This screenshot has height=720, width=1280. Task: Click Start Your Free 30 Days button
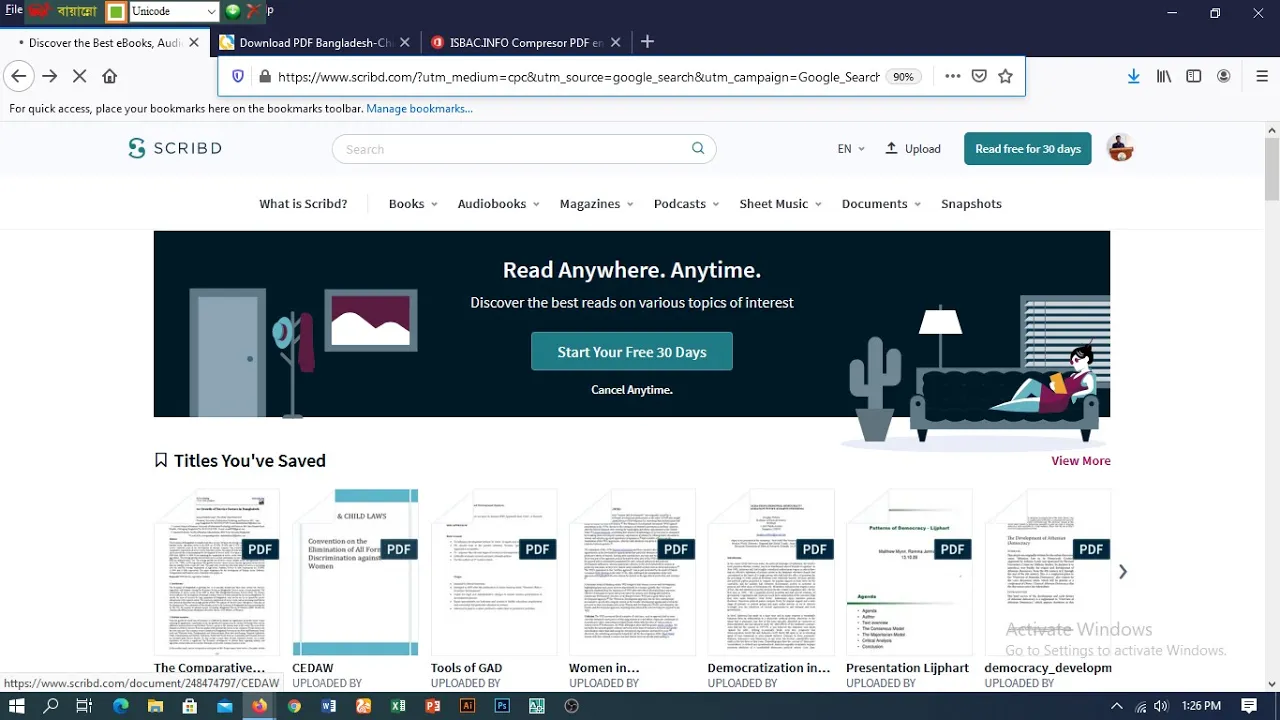click(x=632, y=352)
